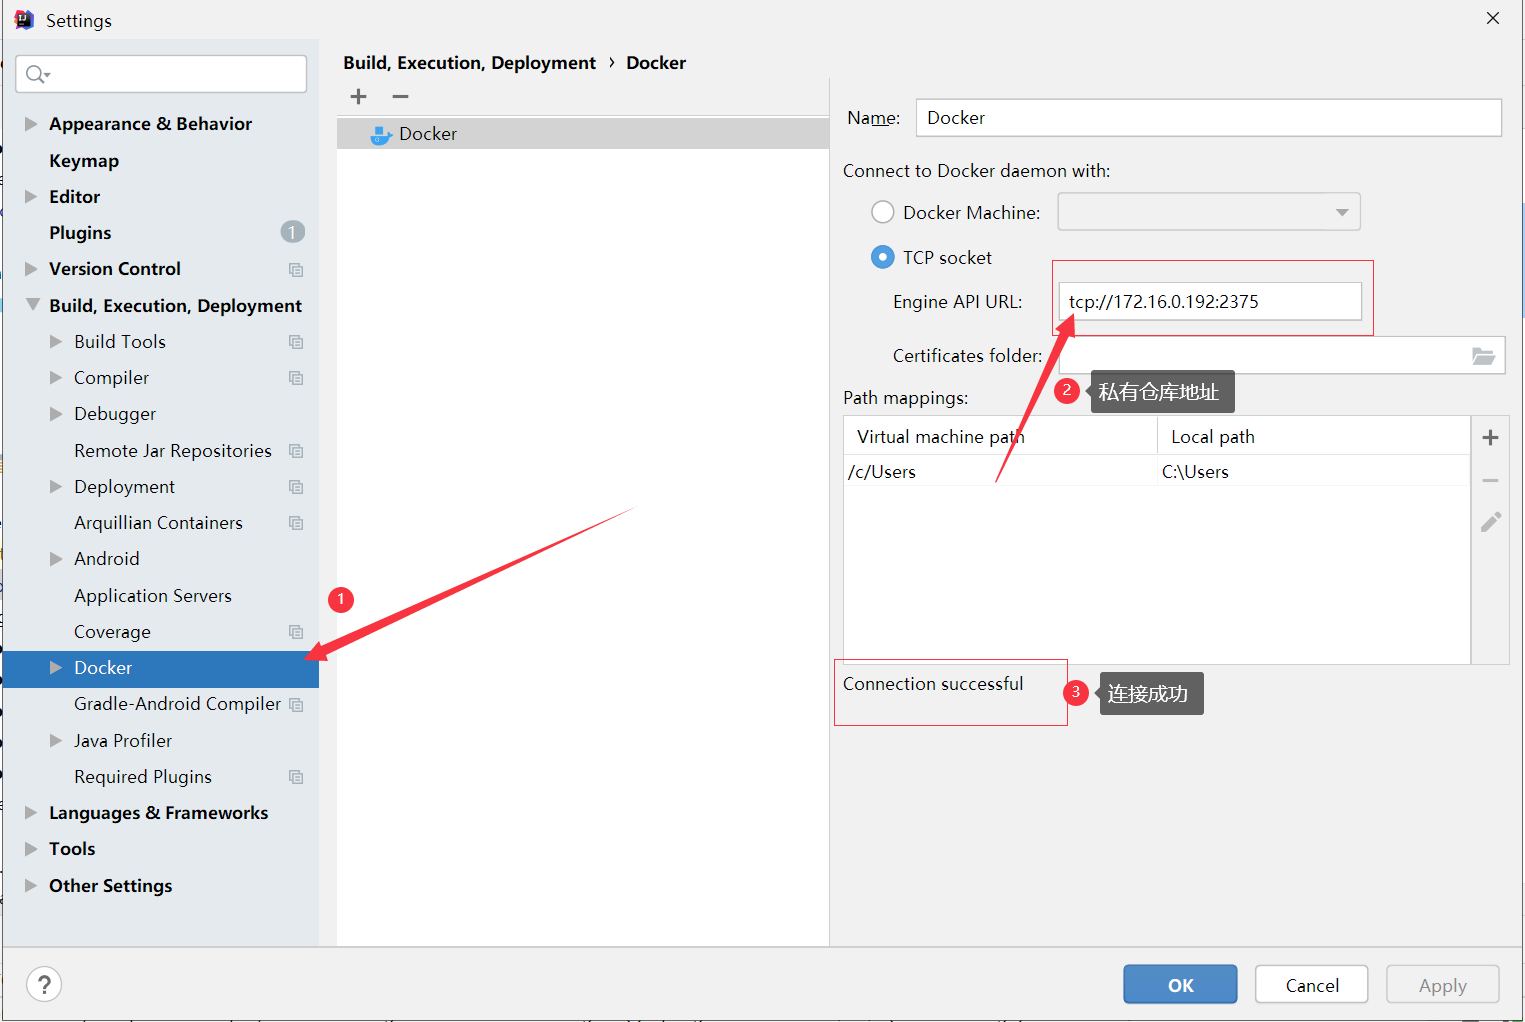Expand the Android node
The width and height of the screenshot is (1525, 1022).
(56, 559)
